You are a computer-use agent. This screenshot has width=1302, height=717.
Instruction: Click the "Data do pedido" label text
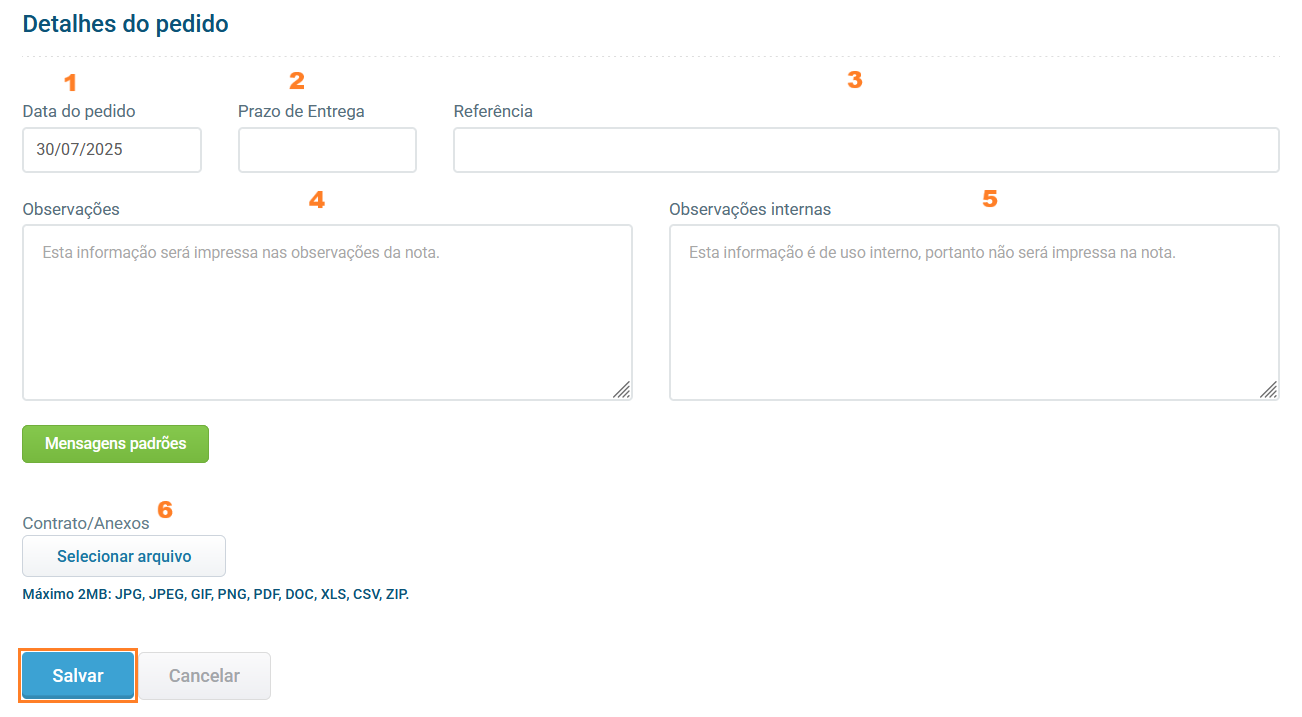[x=79, y=111]
